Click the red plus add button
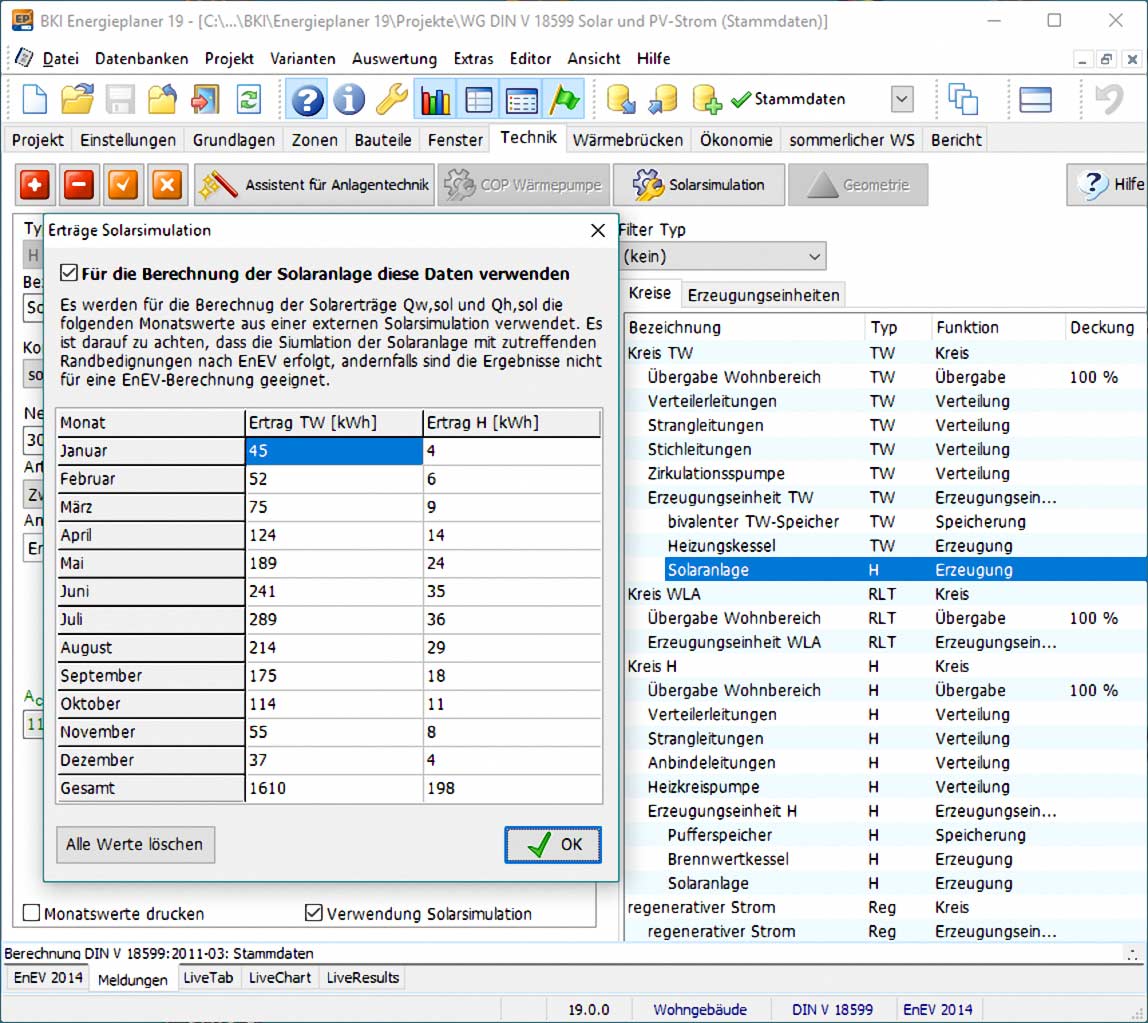The width and height of the screenshot is (1148, 1023). [35, 185]
